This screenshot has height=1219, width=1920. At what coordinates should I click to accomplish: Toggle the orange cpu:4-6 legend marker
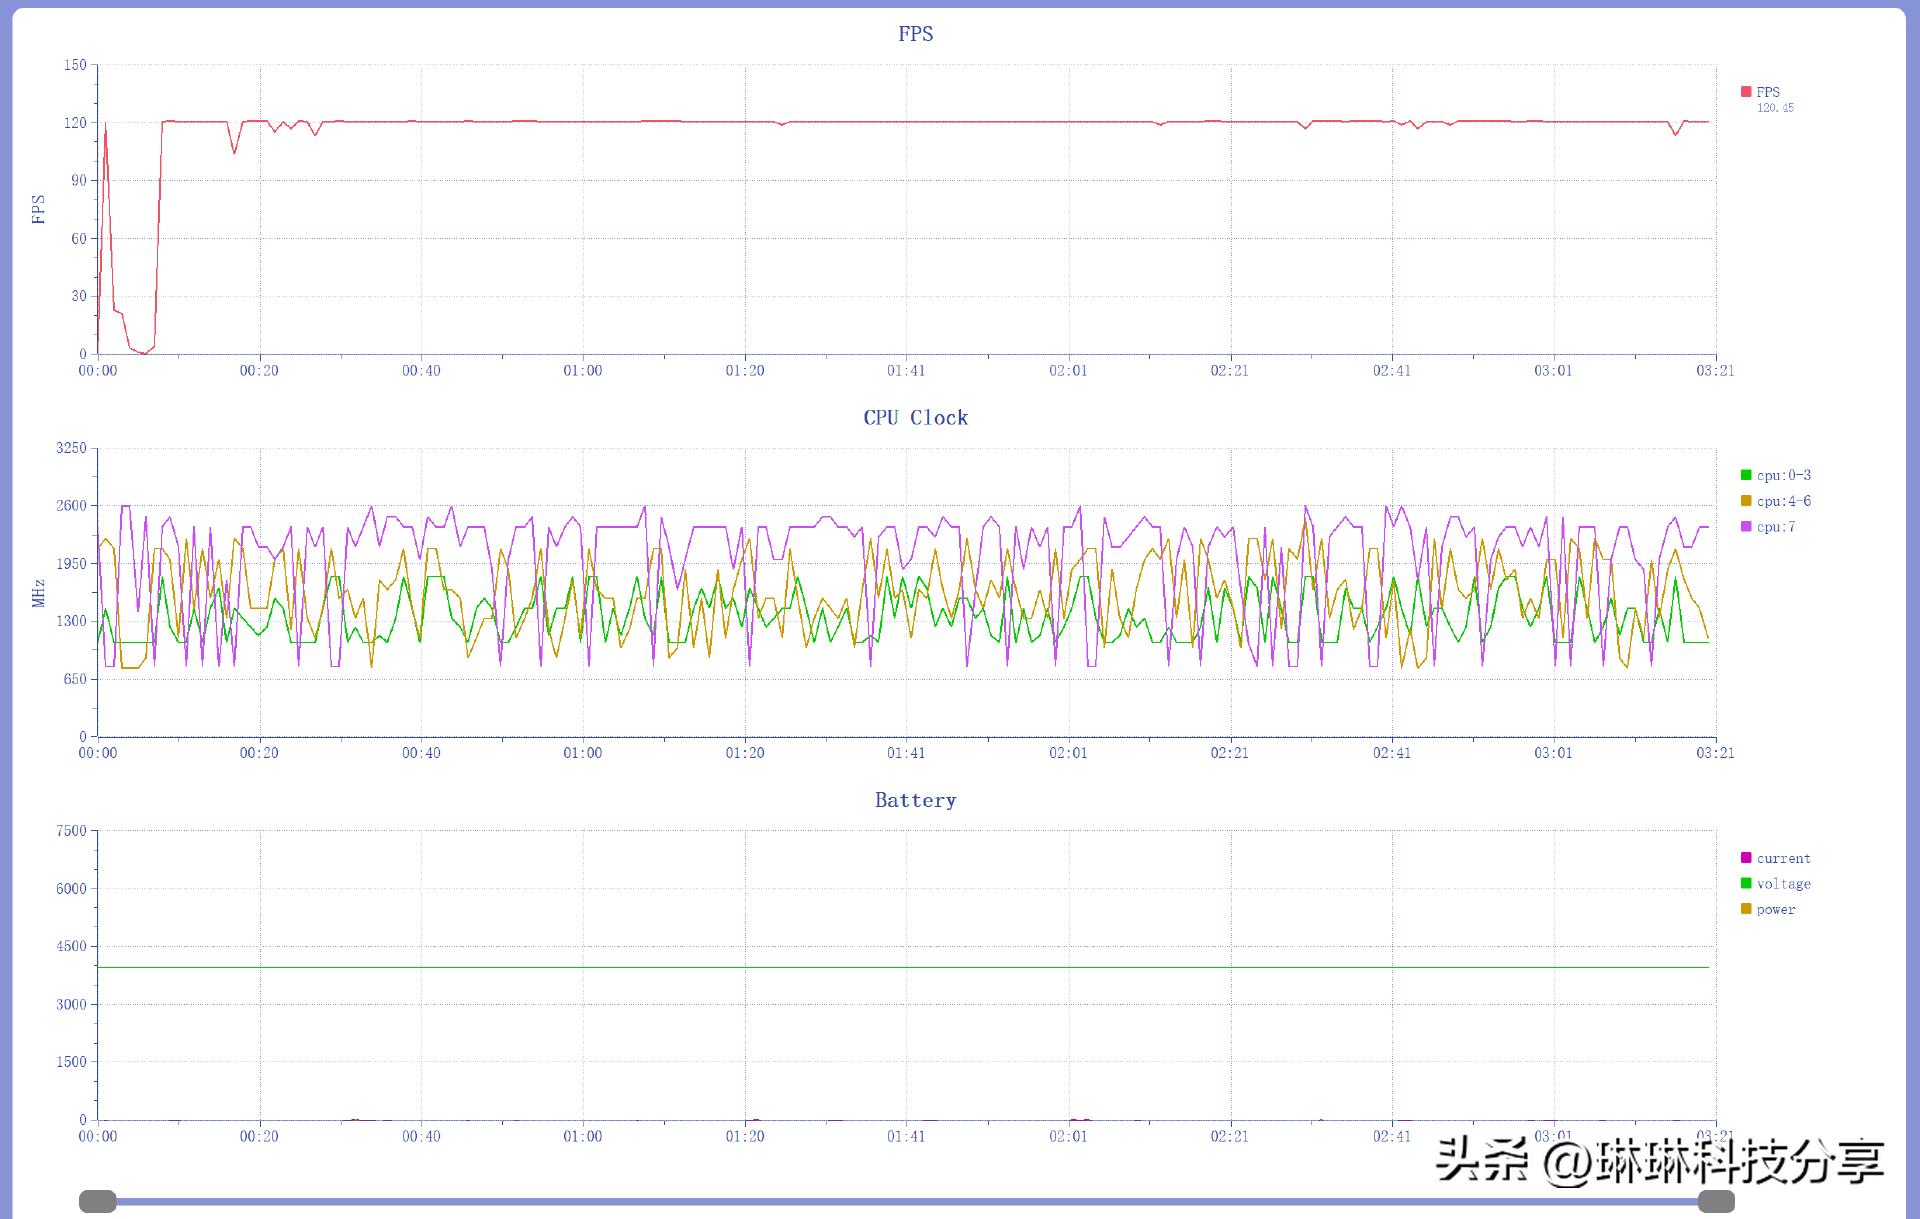(x=1746, y=501)
